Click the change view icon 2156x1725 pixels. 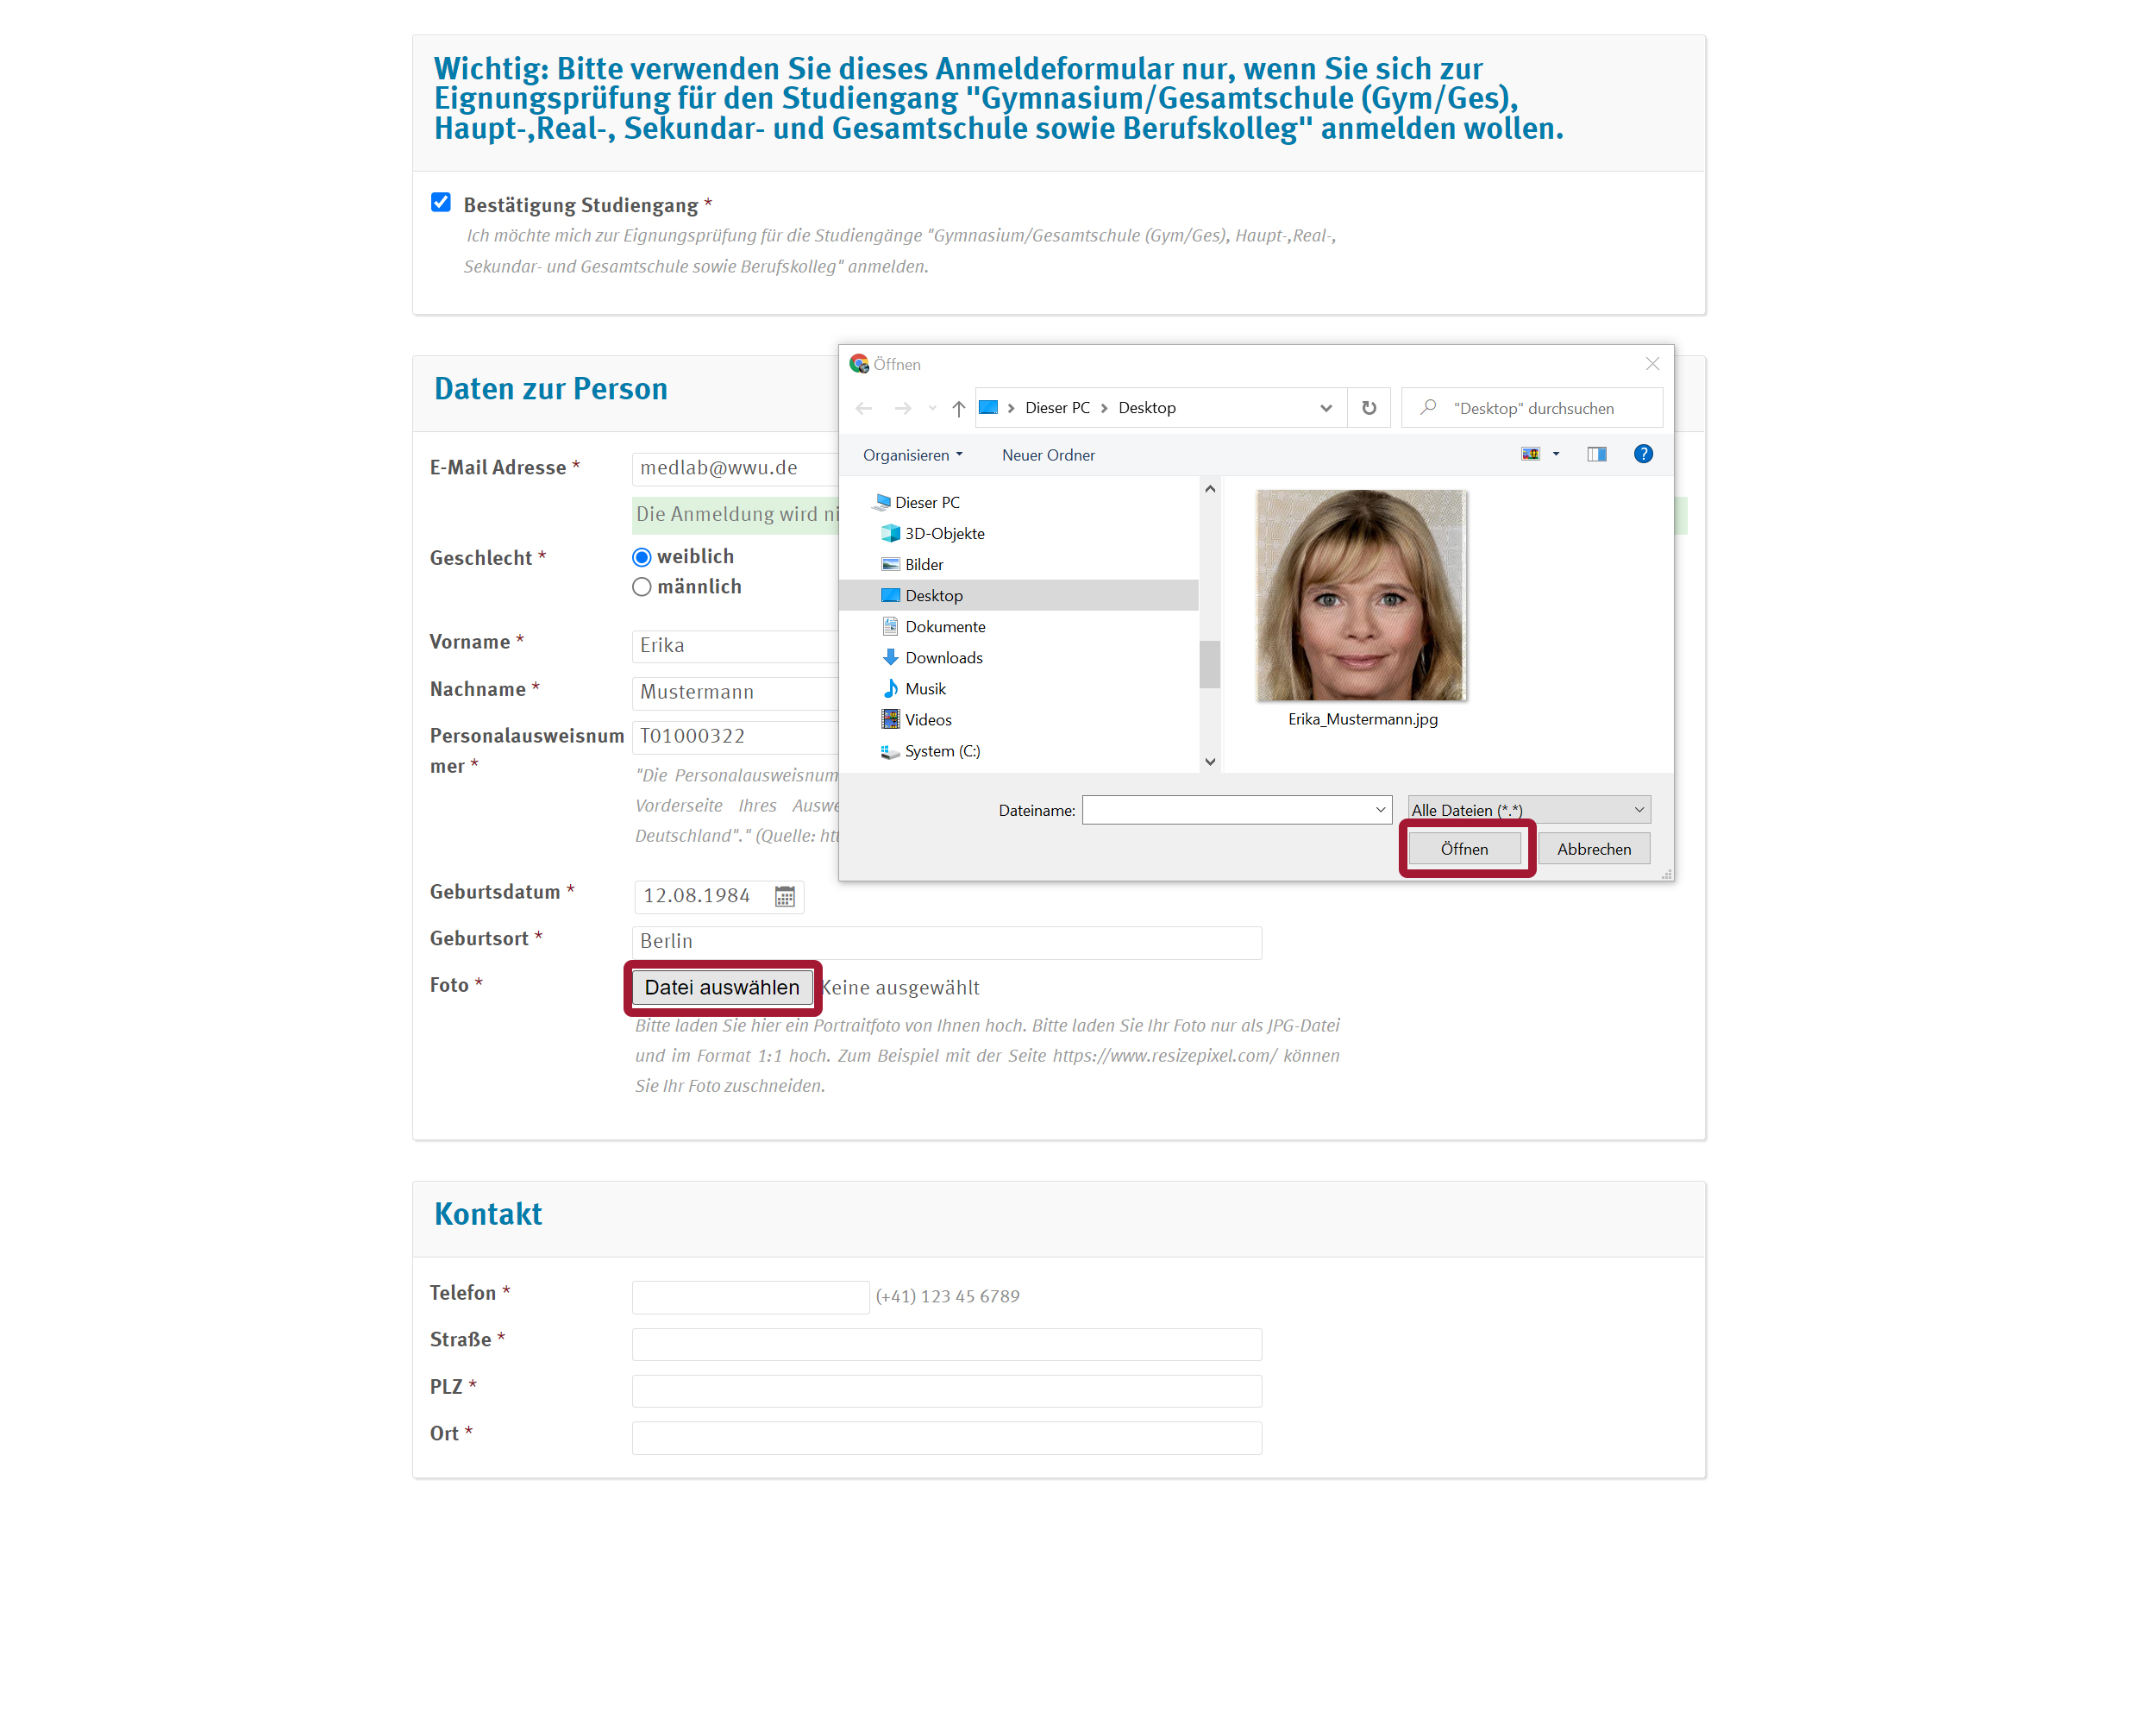1530,454
